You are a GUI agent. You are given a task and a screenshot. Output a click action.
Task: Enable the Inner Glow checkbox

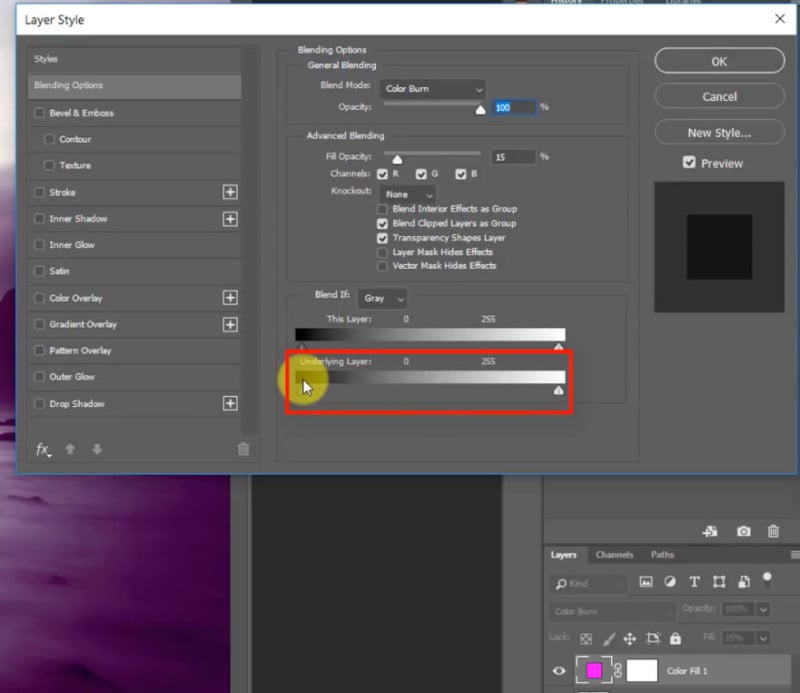coord(40,244)
